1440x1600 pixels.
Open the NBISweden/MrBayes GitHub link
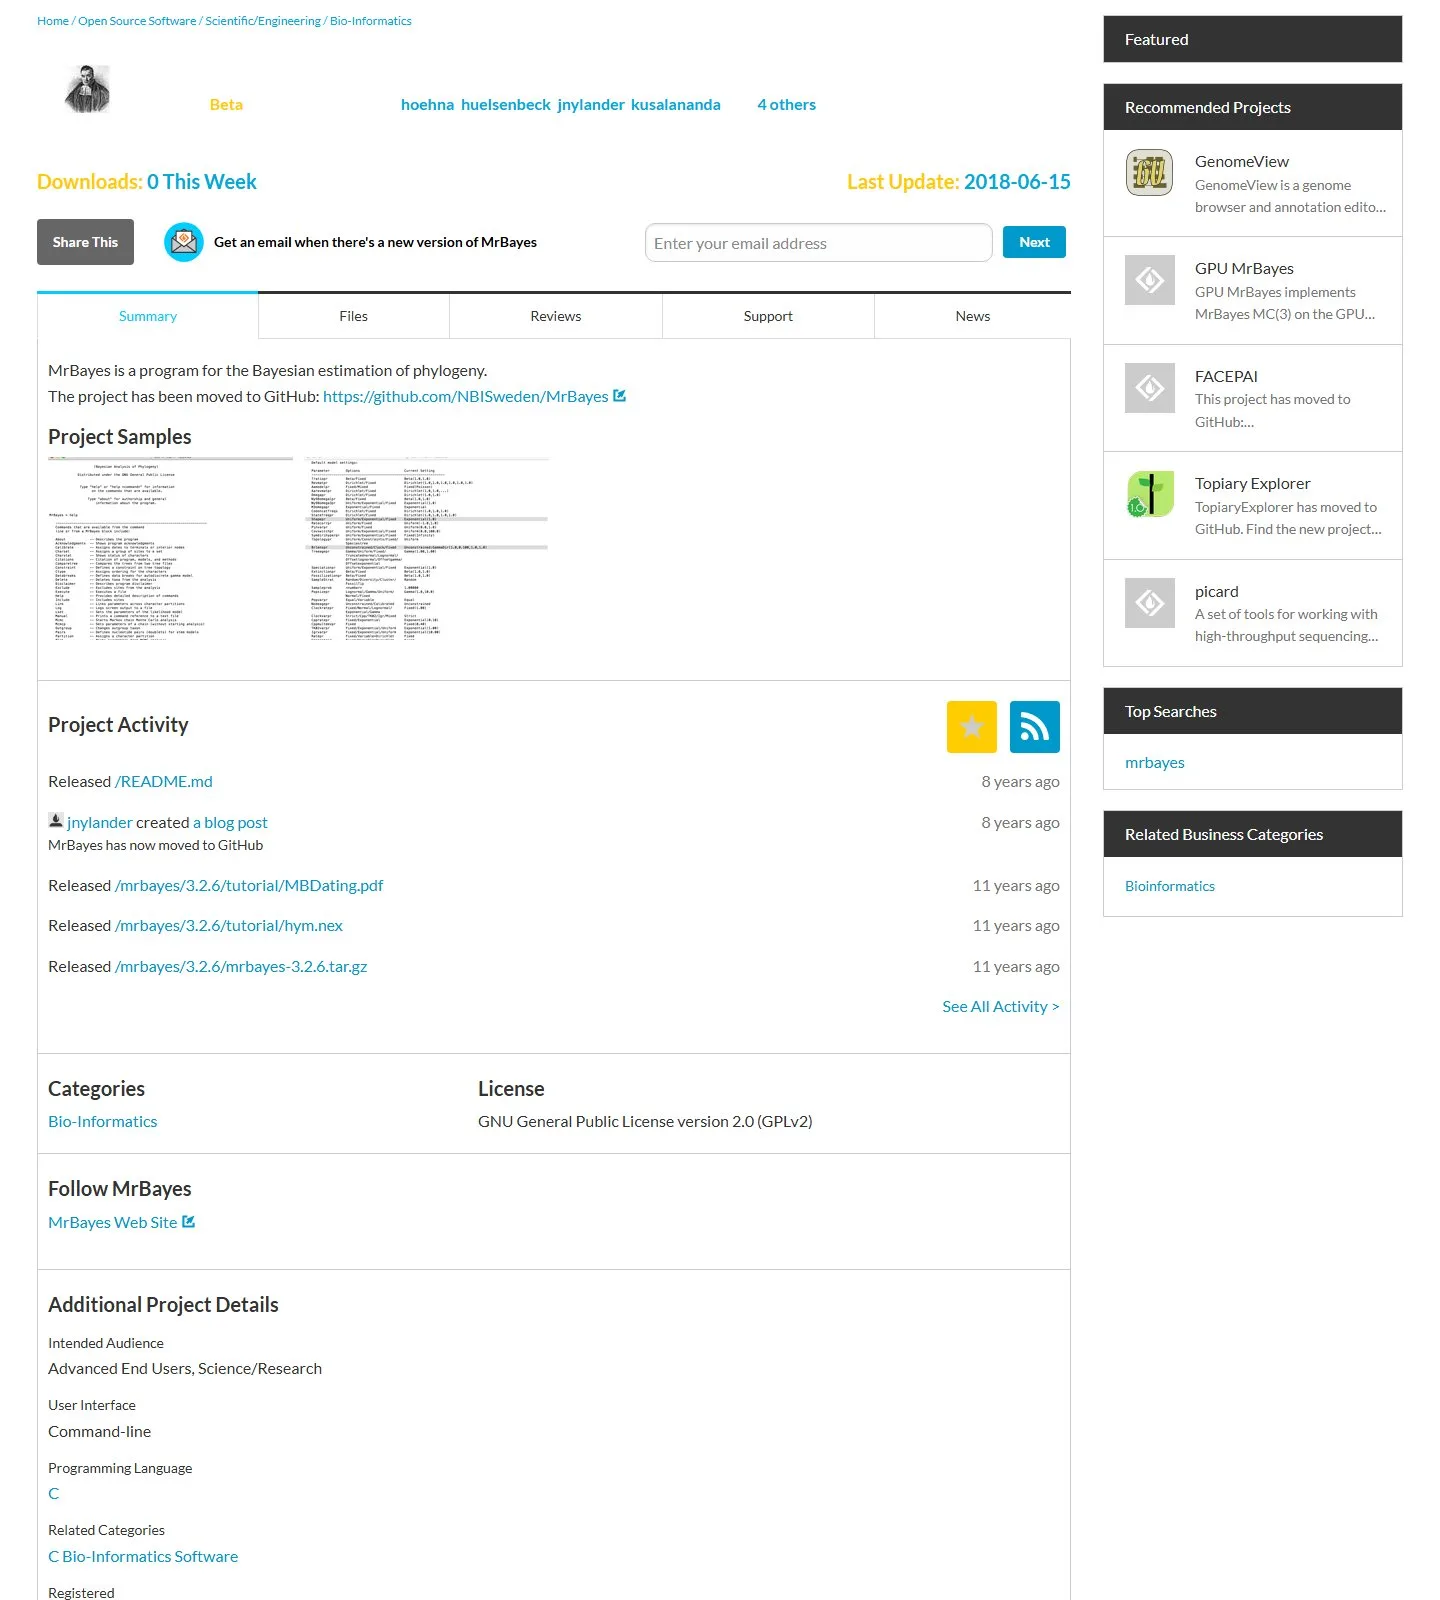click(x=466, y=397)
